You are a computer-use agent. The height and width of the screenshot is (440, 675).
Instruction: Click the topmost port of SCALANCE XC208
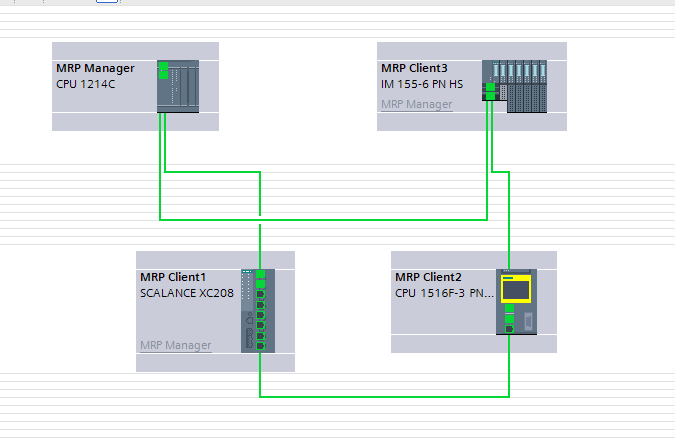(x=260, y=273)
